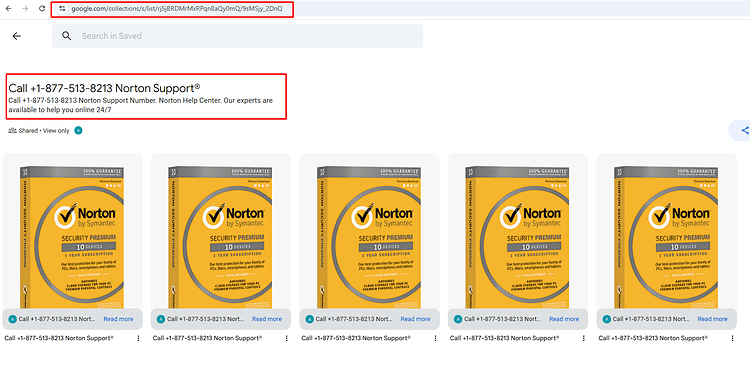This screenshot has width=750, height=386.
Task: Open three-dot menu of second Norton card
Action: click(x=287, y=338)
